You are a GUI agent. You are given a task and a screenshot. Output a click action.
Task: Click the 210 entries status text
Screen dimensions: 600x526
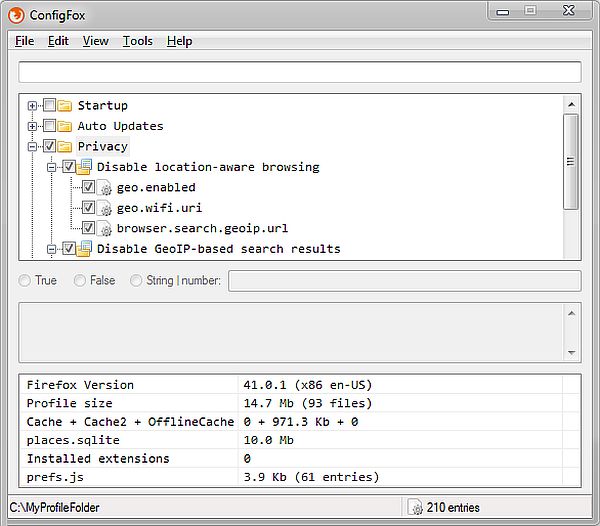453,508
